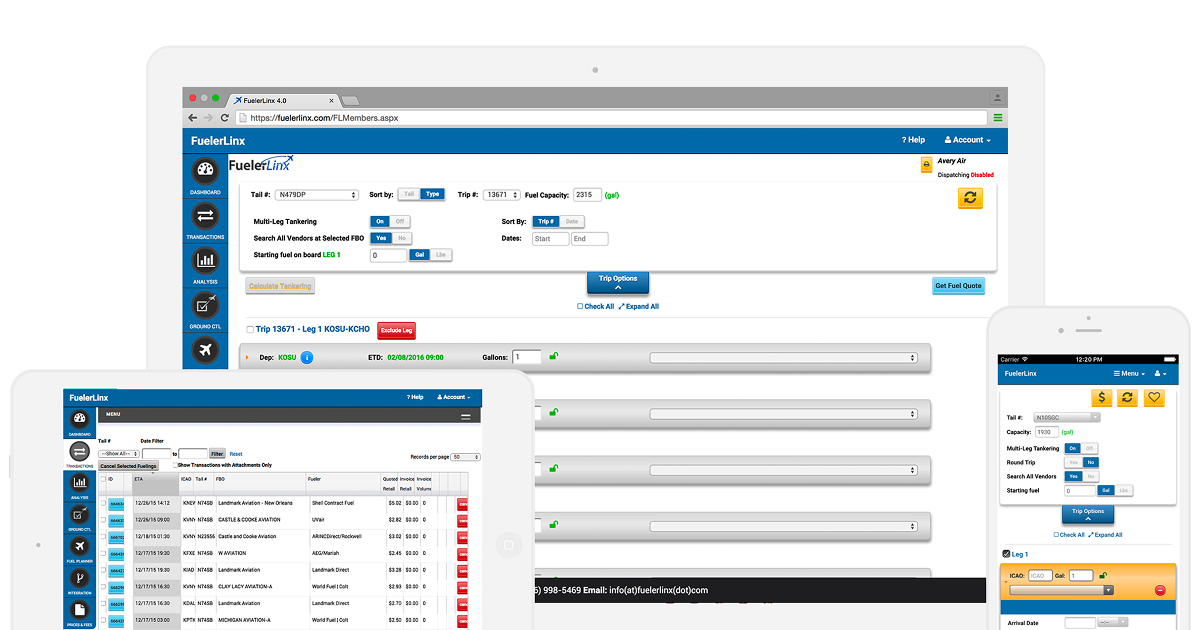The image size is (1200, 630).
Task: Set Round Trip to Yes on the phone
Action: (1073, 462)
